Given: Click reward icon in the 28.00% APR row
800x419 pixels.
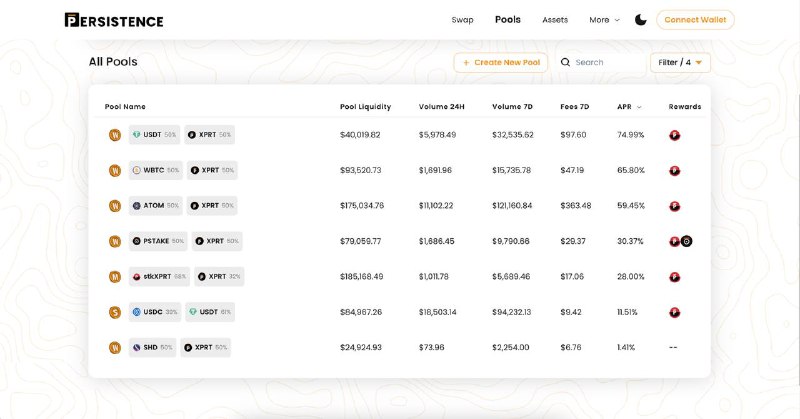Looking at the screenshot, I should pyautogui.click(x=674, y=277).
